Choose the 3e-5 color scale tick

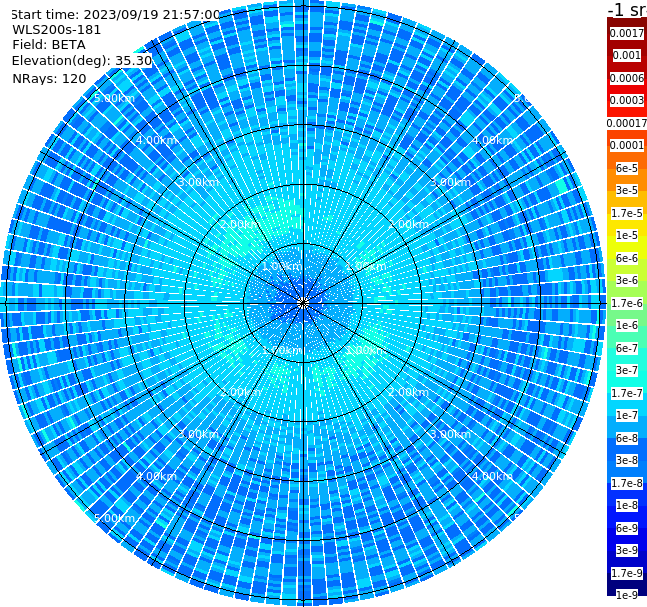point(627,190)
